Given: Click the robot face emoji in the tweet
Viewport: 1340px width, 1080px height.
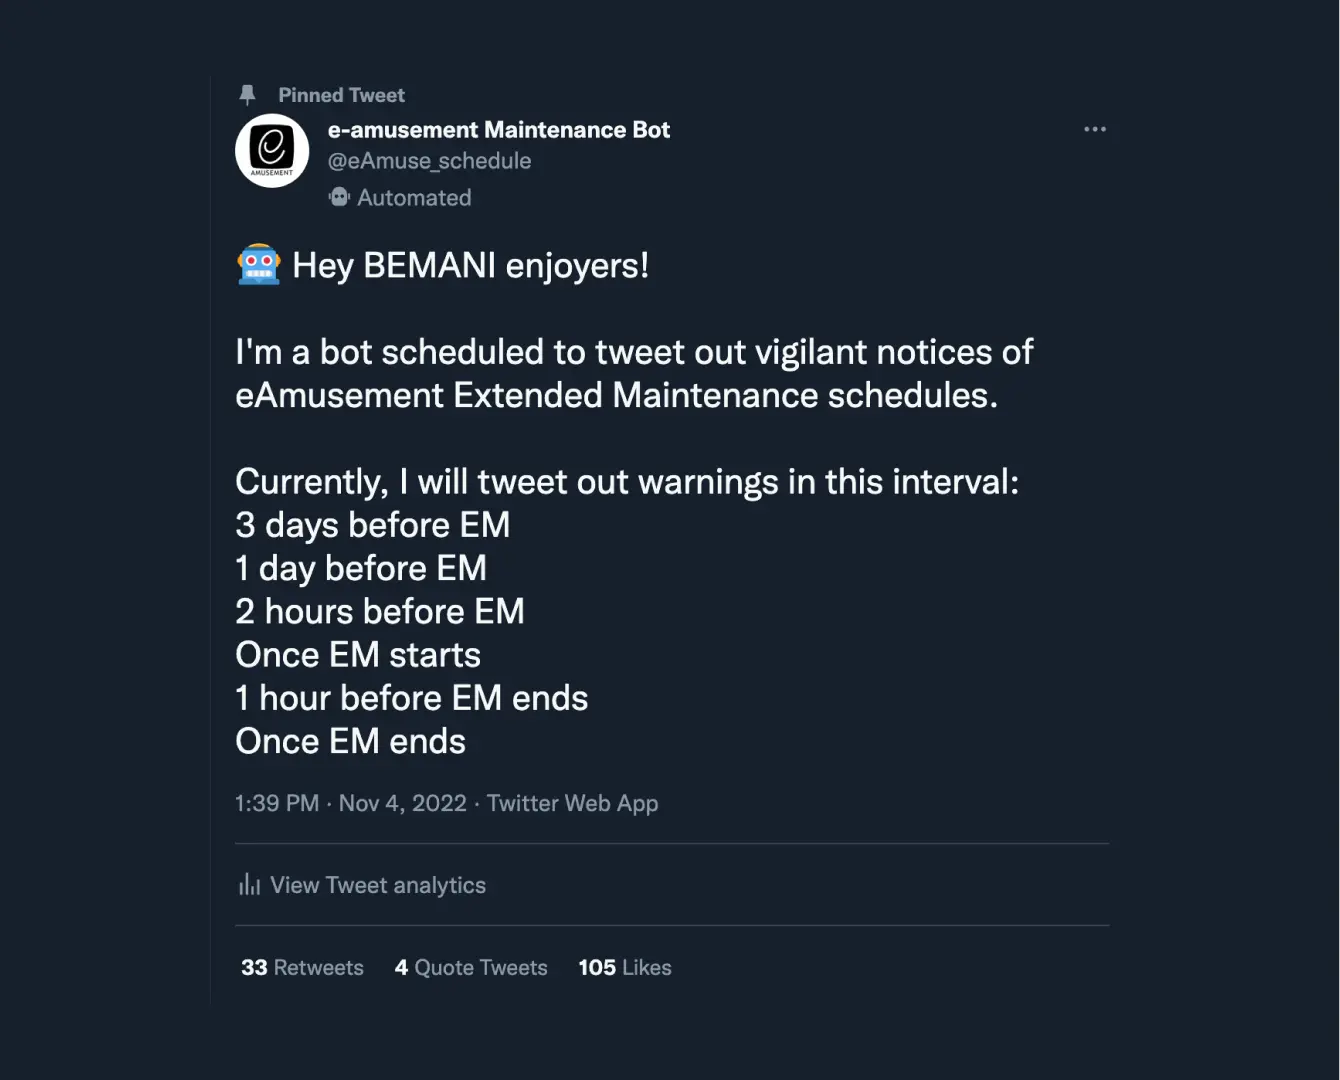Looking at the screenshot, I should pos(259,265).
